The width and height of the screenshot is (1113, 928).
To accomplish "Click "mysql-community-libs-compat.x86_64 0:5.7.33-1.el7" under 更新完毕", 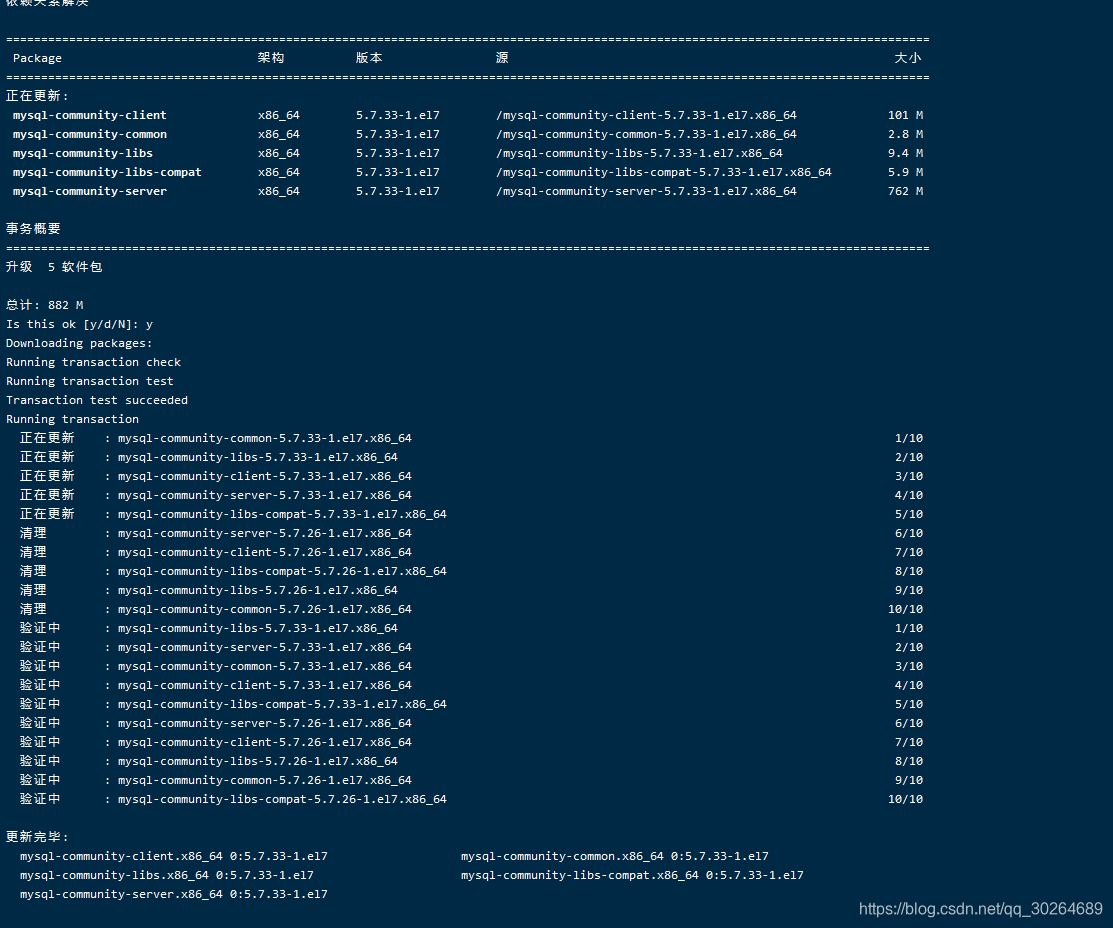I will point(632,875).
